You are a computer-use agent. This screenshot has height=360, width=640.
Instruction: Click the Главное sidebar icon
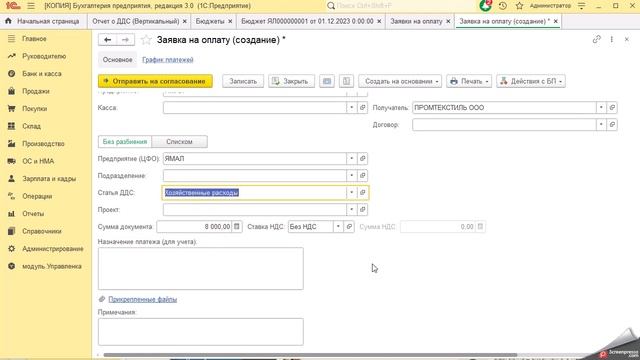tap(11, 39)
